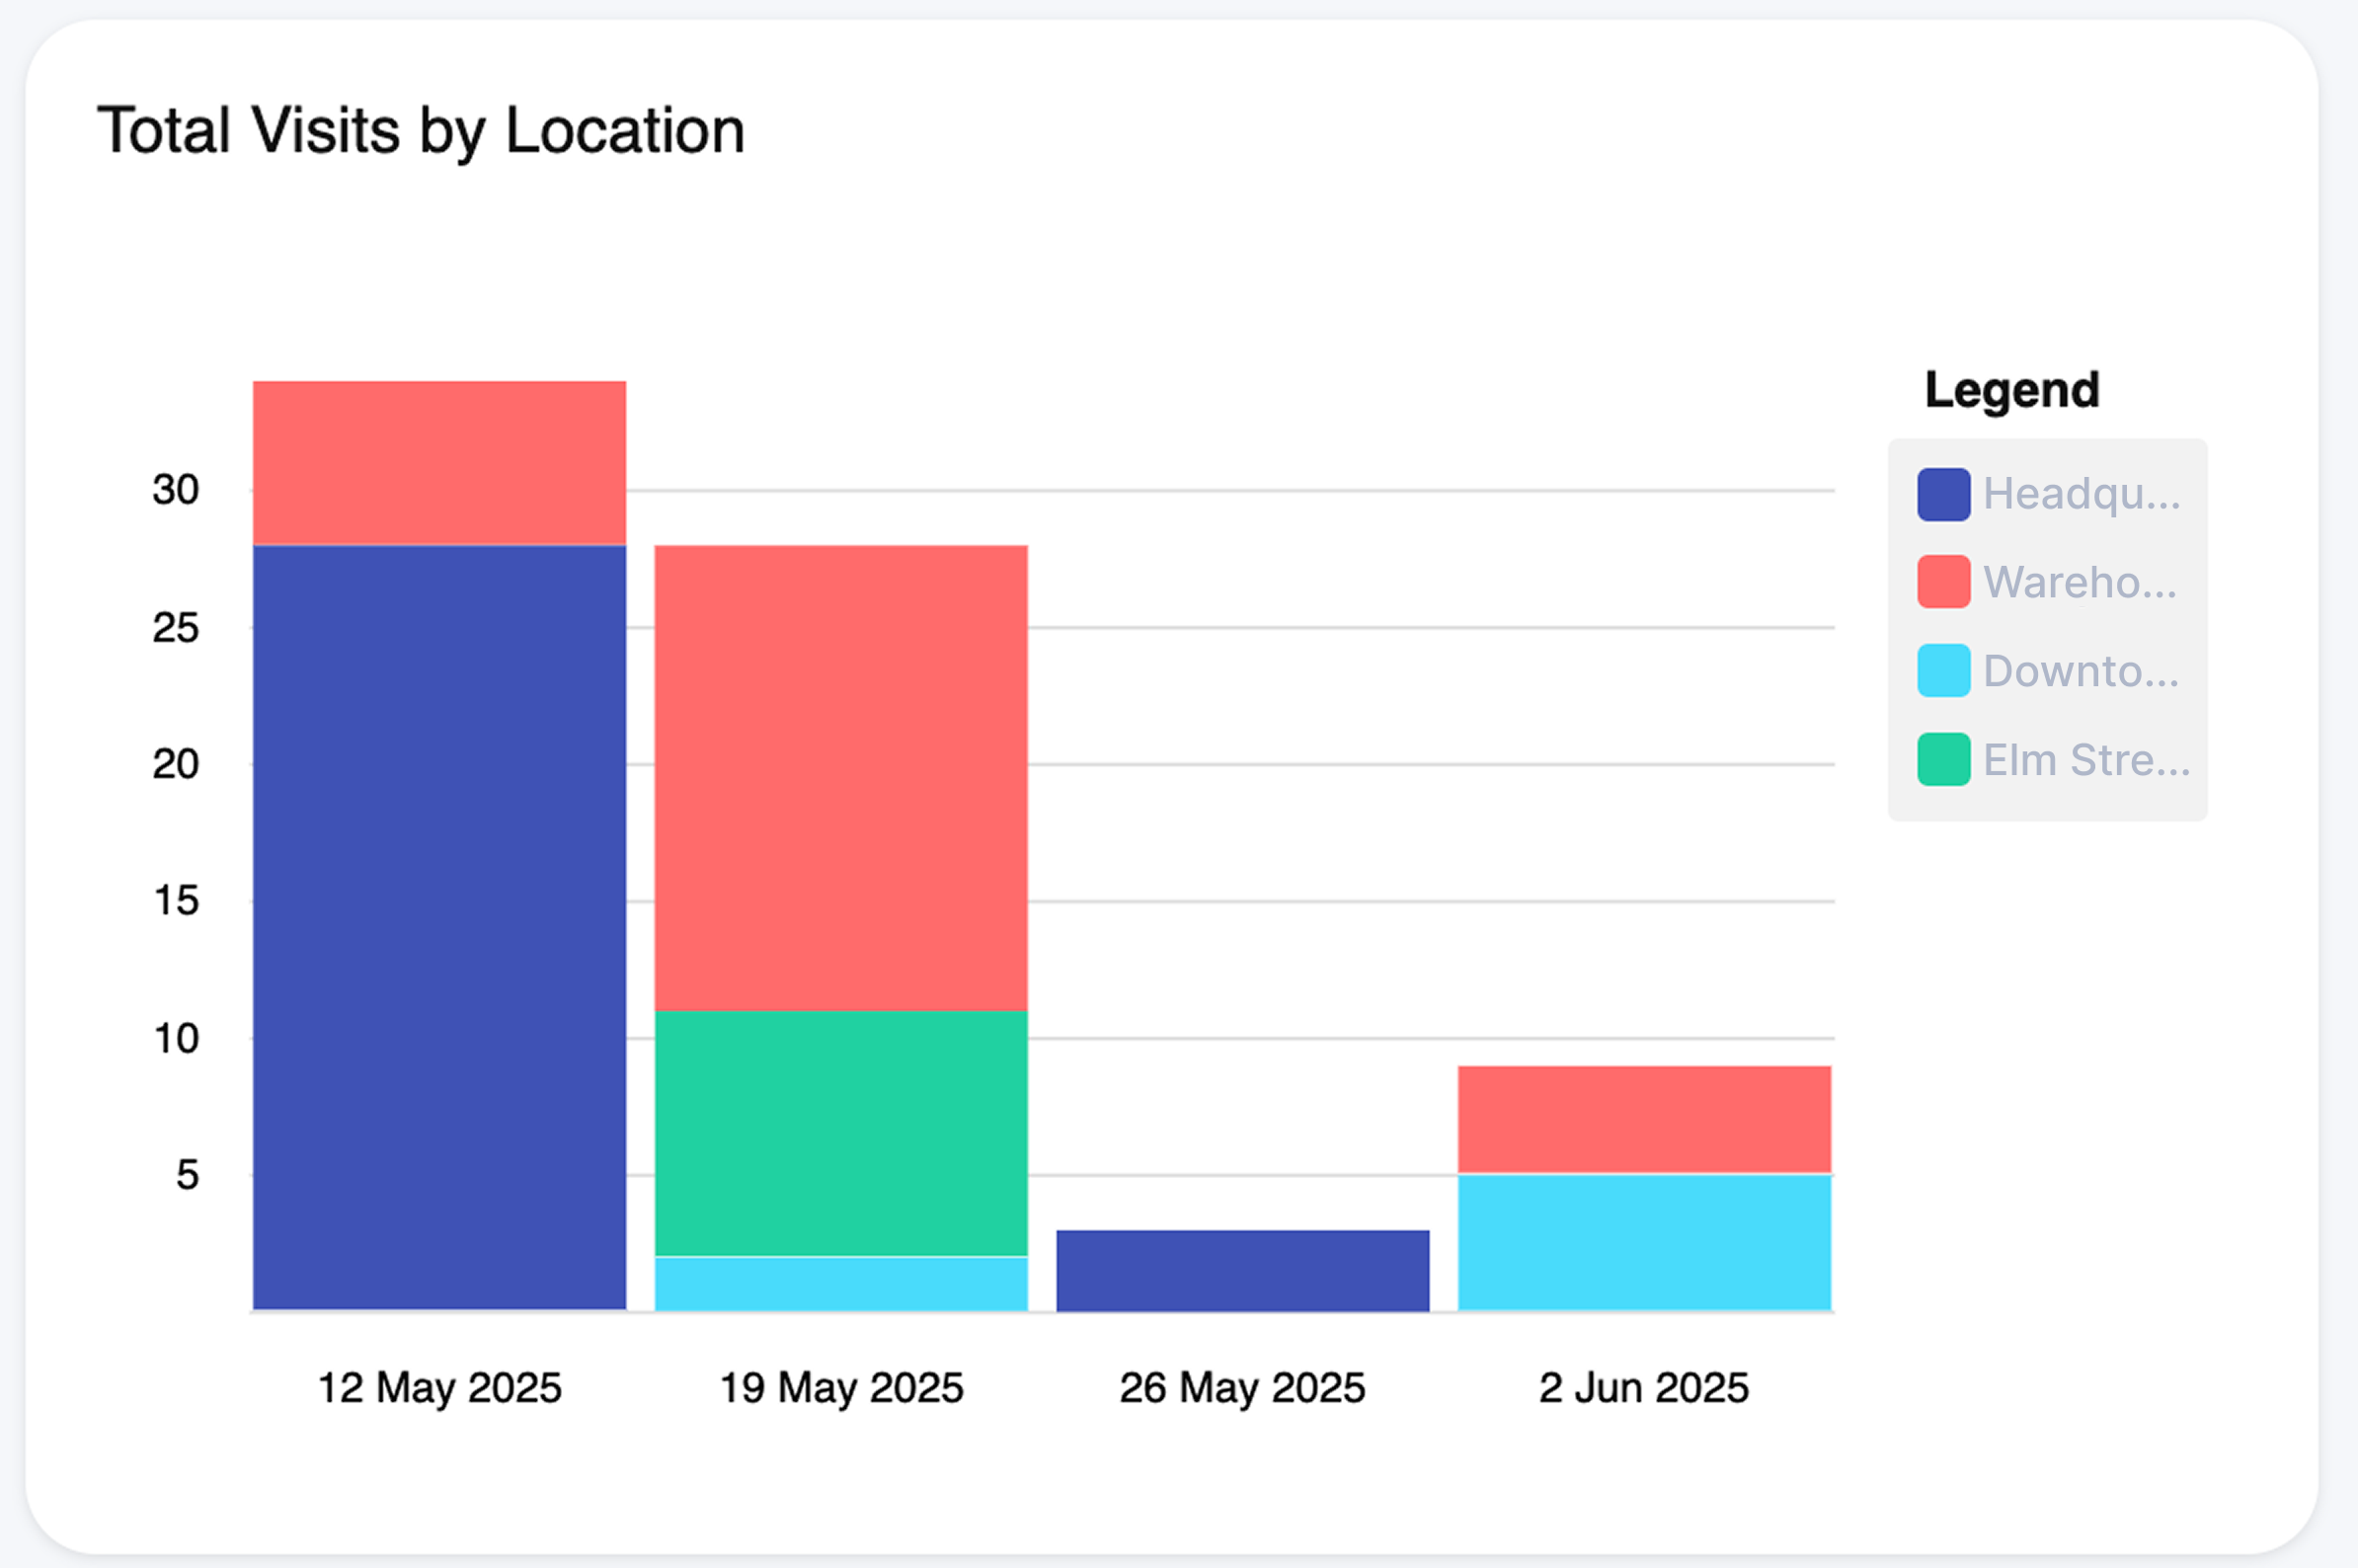Viewport: 2358px width, 1568px height.
Task: Click the 2 Jun 2025 axis label
Action: tap(1643, 1388)
